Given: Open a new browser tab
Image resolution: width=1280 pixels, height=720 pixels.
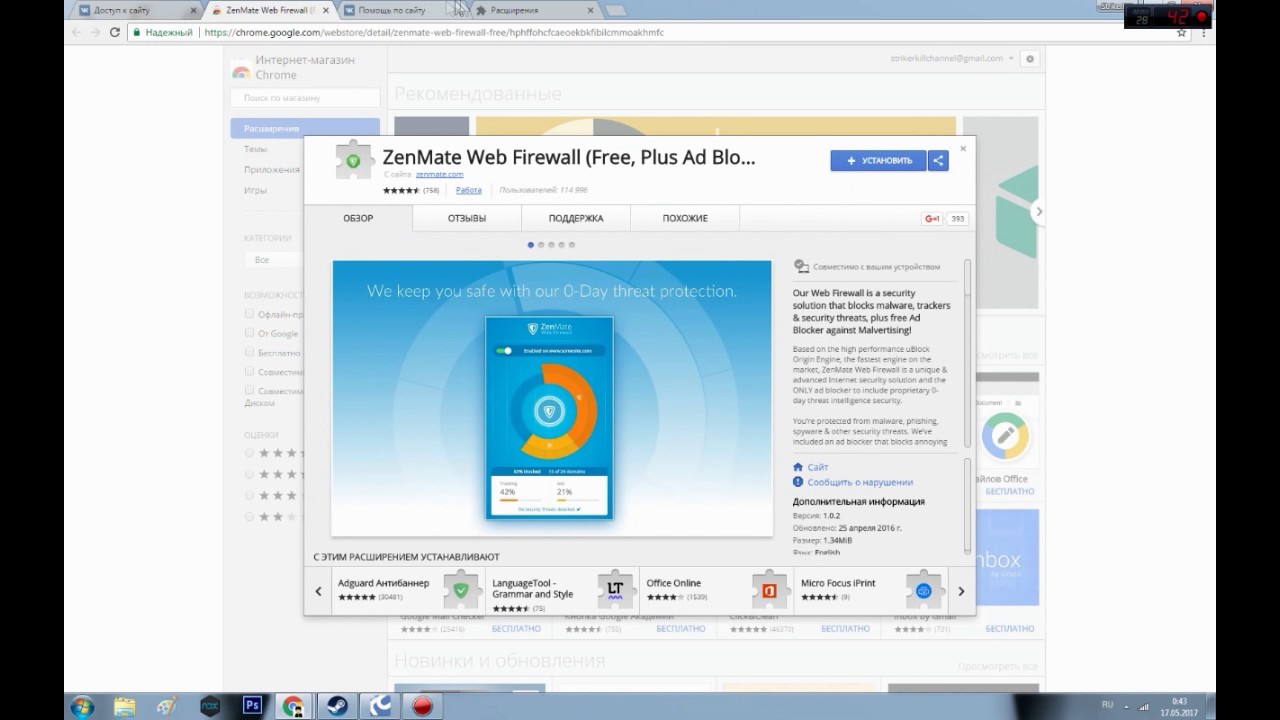Looking at the screenshot, I should tap(615, 10).
